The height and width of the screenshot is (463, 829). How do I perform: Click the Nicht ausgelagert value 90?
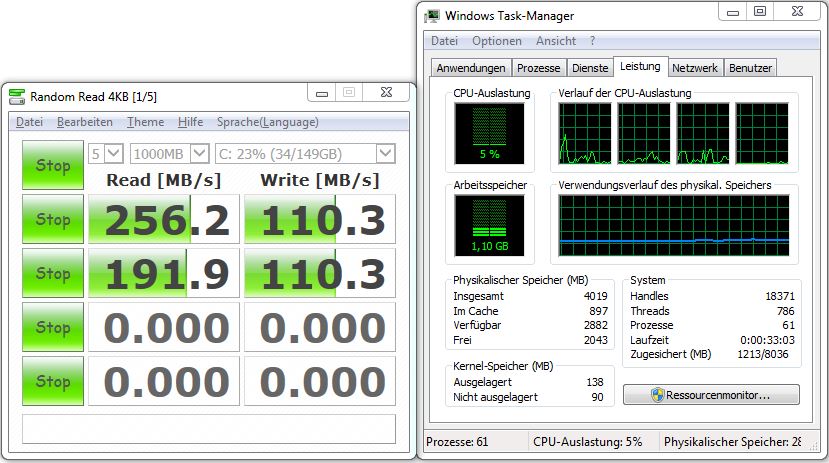(597, 397)
